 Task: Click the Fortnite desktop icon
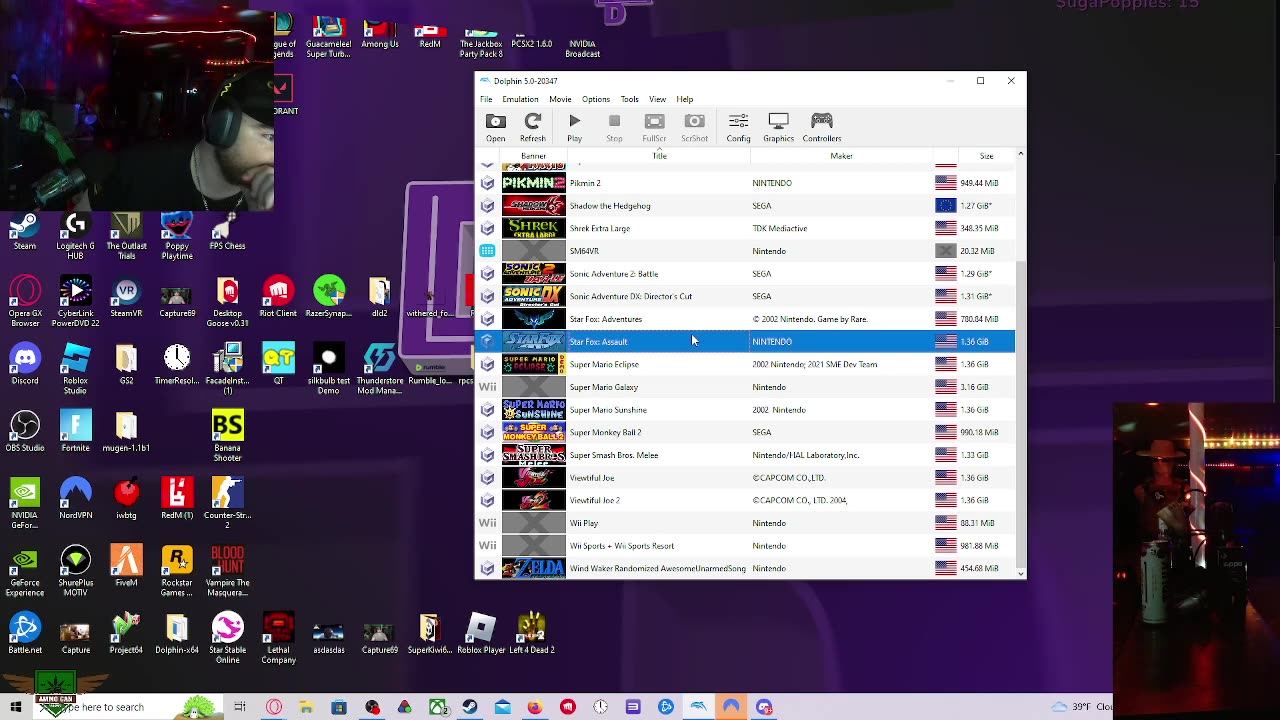point(75,432)
